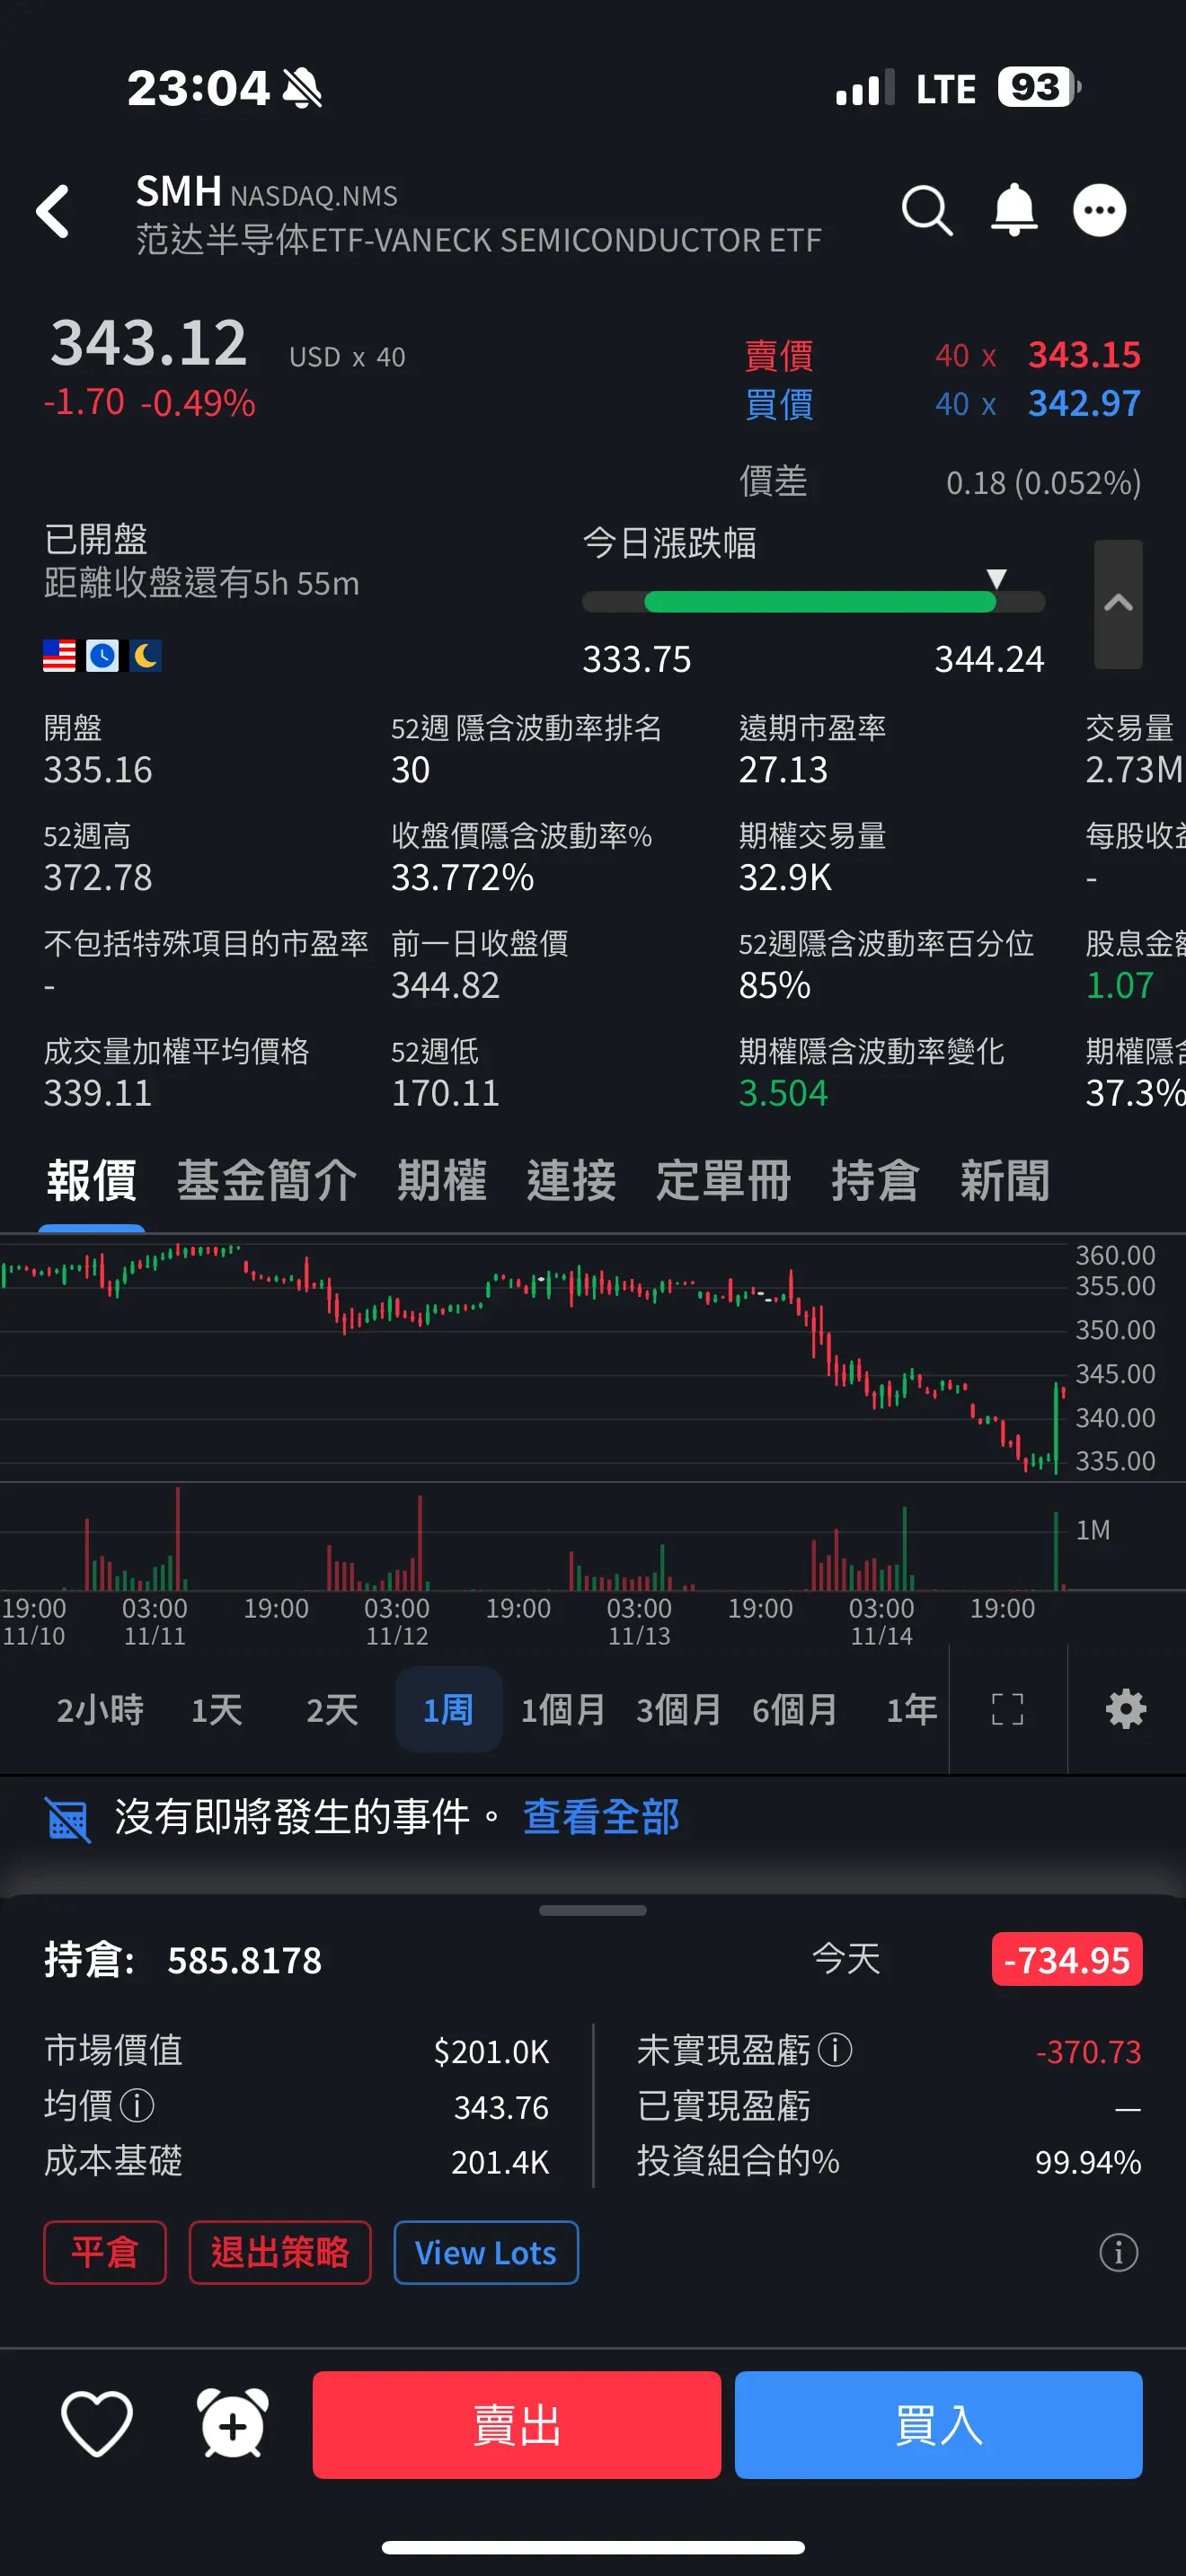Go back with the left arrow
Viewport: 1186px width, 2576px height.
click(53, 211)
